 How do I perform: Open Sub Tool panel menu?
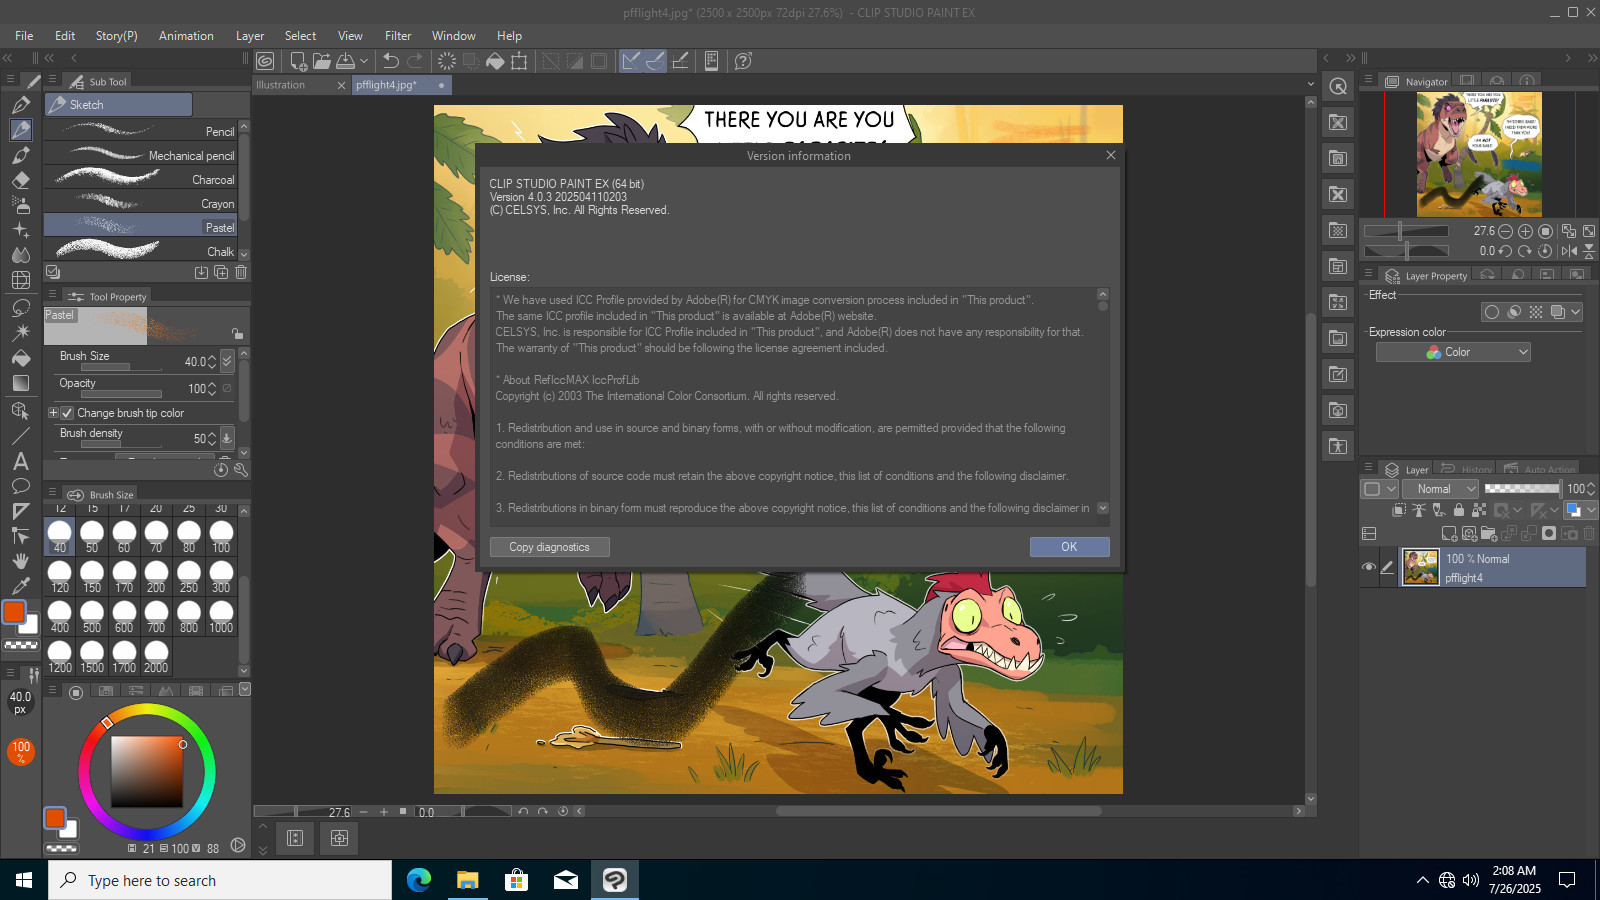click(x=52, y=80)
